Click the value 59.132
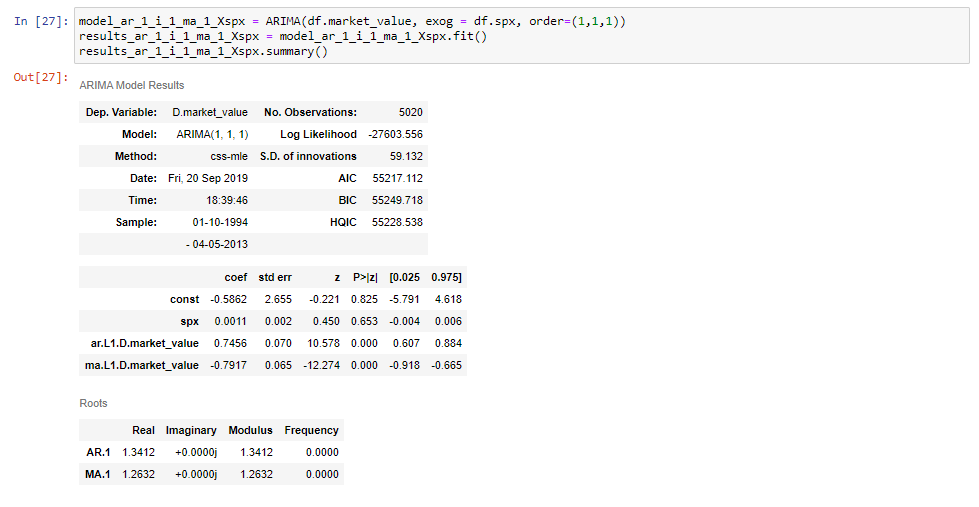Image resolution: width=979 pixels, height=507 pixels. point(406,156)
